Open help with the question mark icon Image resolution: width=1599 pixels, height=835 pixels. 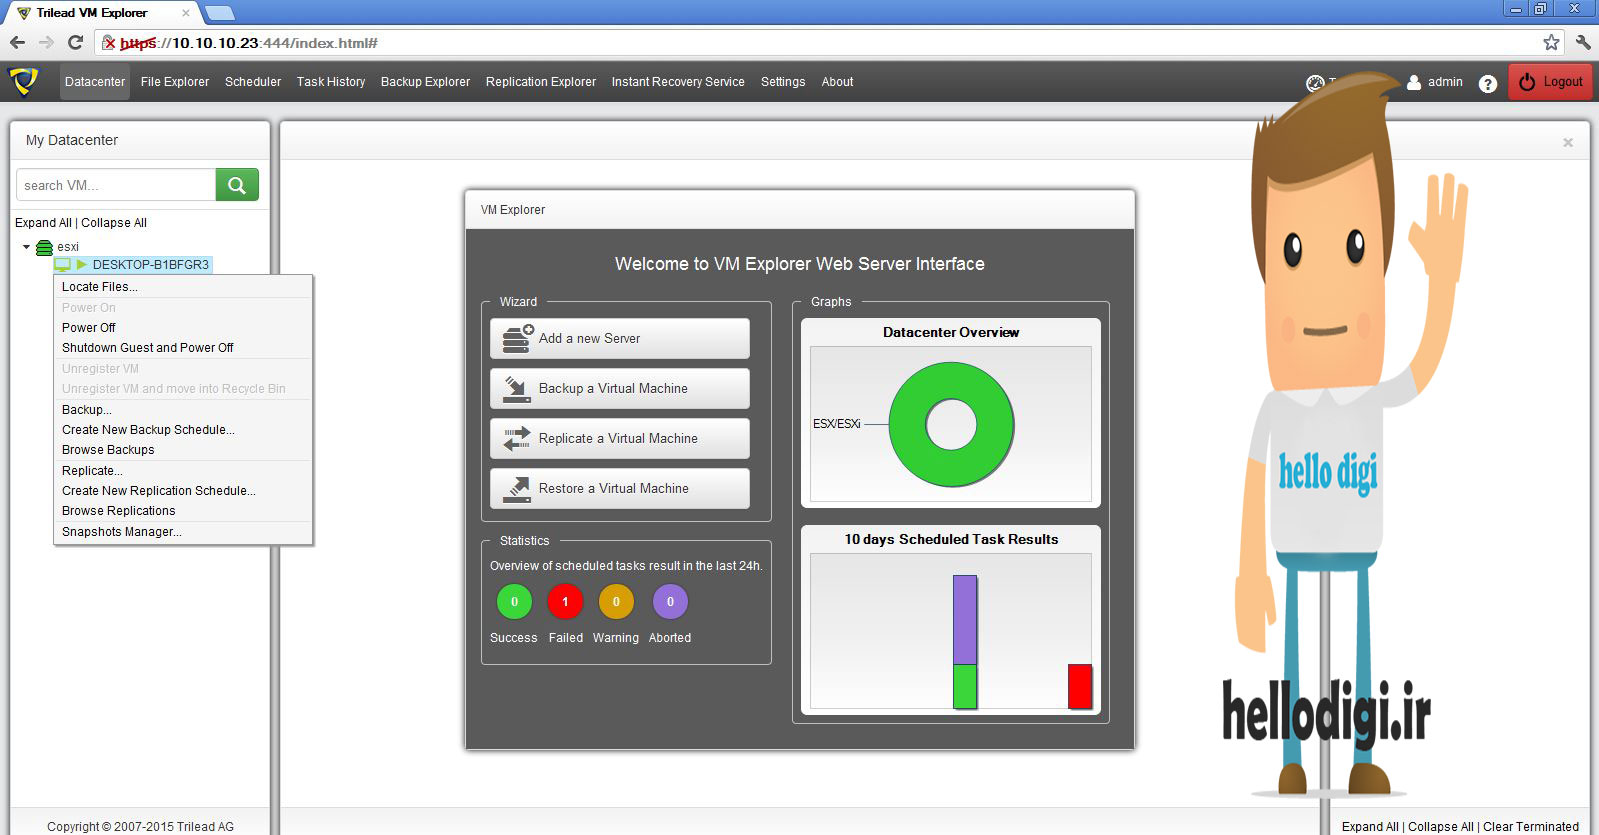tap(1488, 83)
